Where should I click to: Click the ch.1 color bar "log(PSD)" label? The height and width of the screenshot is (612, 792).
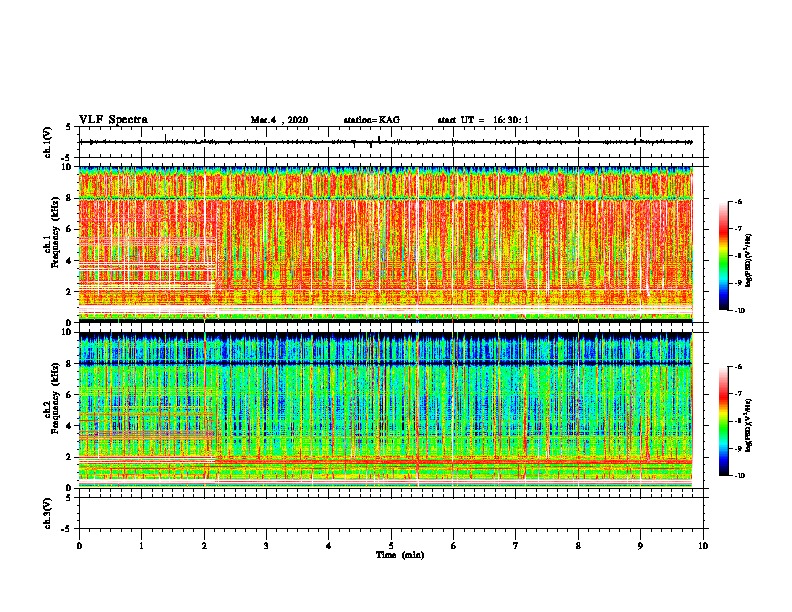(749, 260)
